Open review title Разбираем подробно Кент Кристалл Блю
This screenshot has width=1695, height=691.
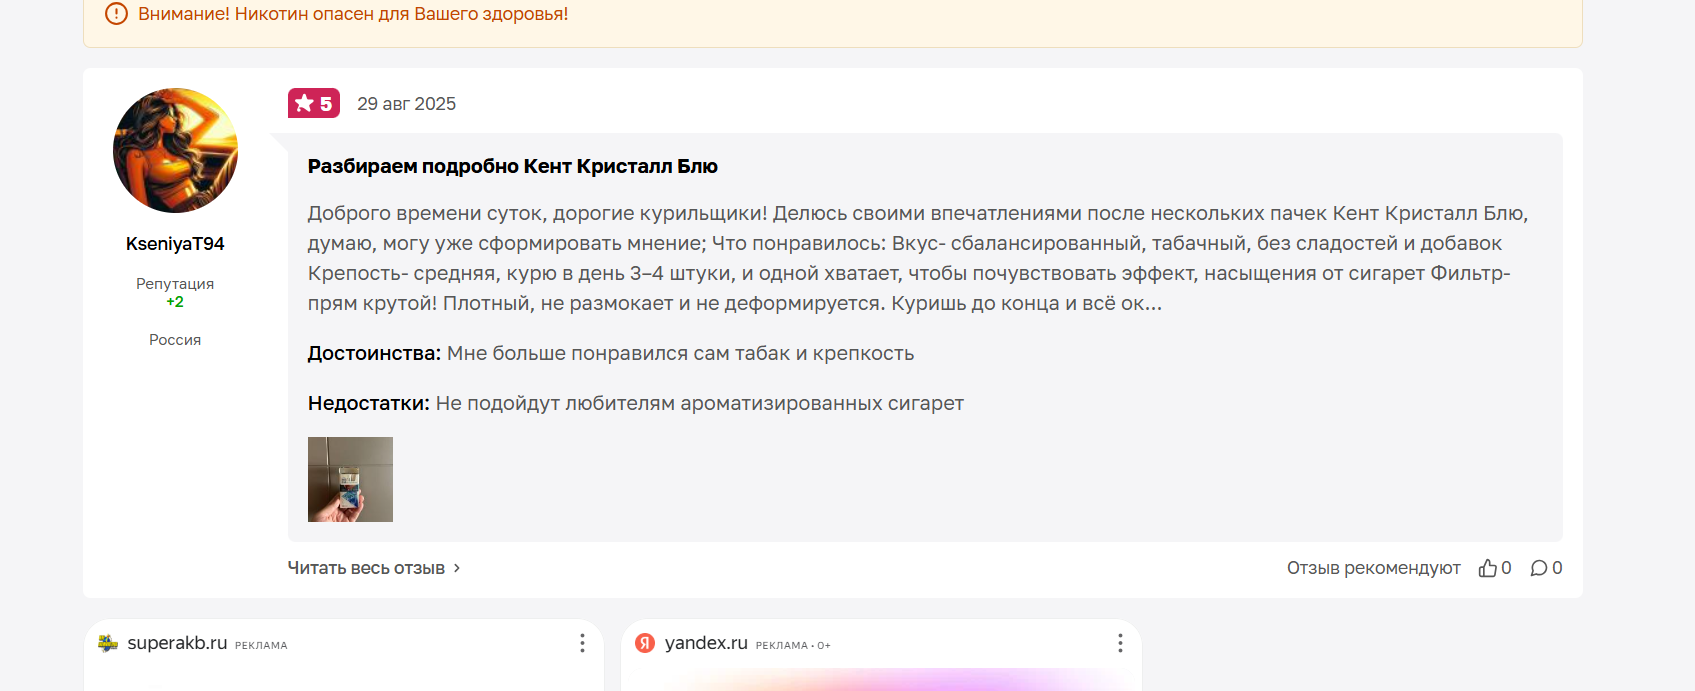[x=512, y=166]
